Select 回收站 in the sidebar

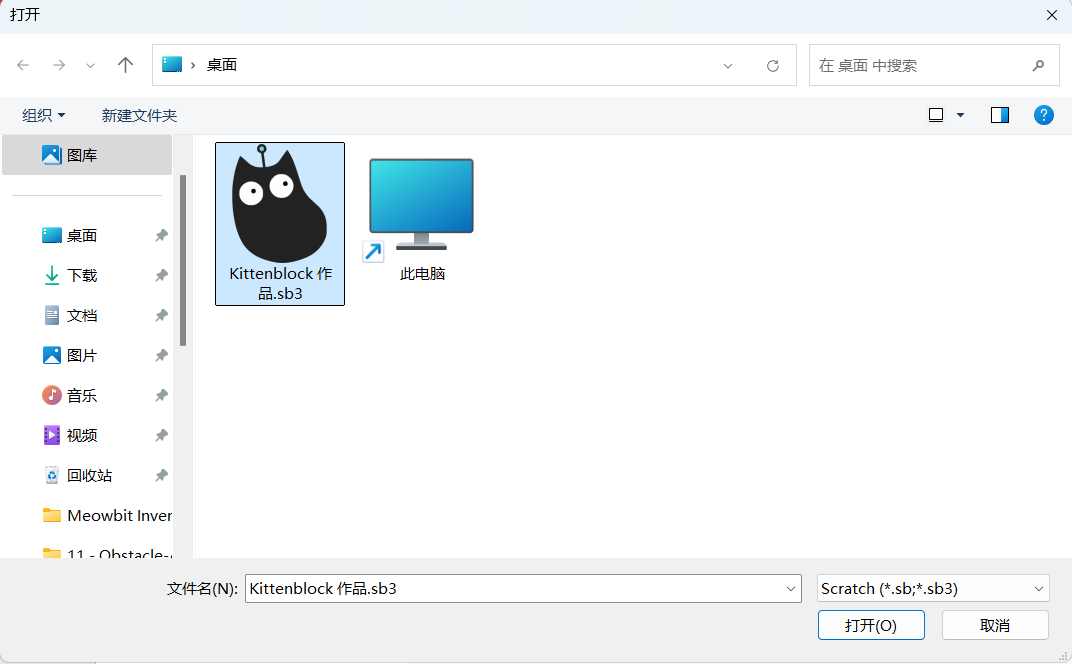pyautogui.click(x=90, y=475)
